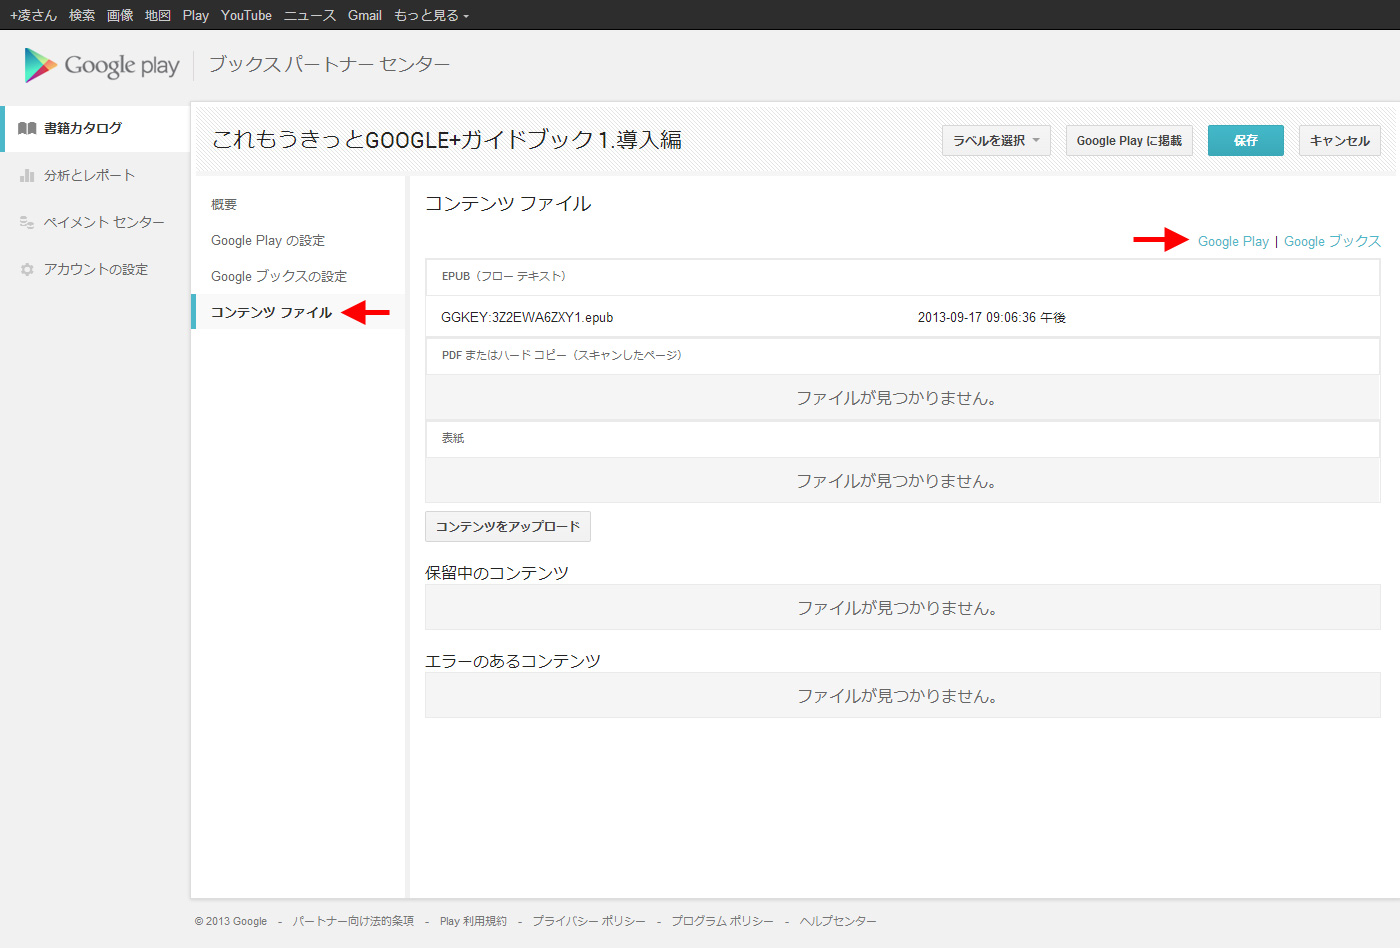Follow the Google Play link above file list
1400x948 pixels.
[x=1233, y=241]
